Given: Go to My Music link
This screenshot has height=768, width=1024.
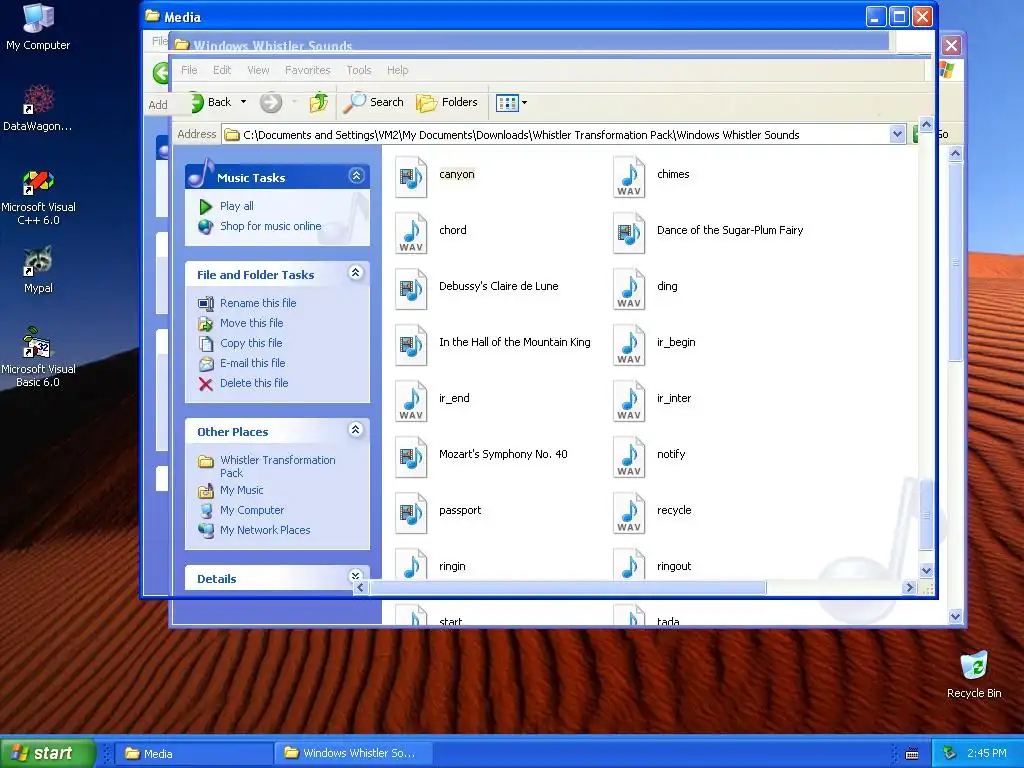Looking at the screenshot, I should [x=242, y=490].
